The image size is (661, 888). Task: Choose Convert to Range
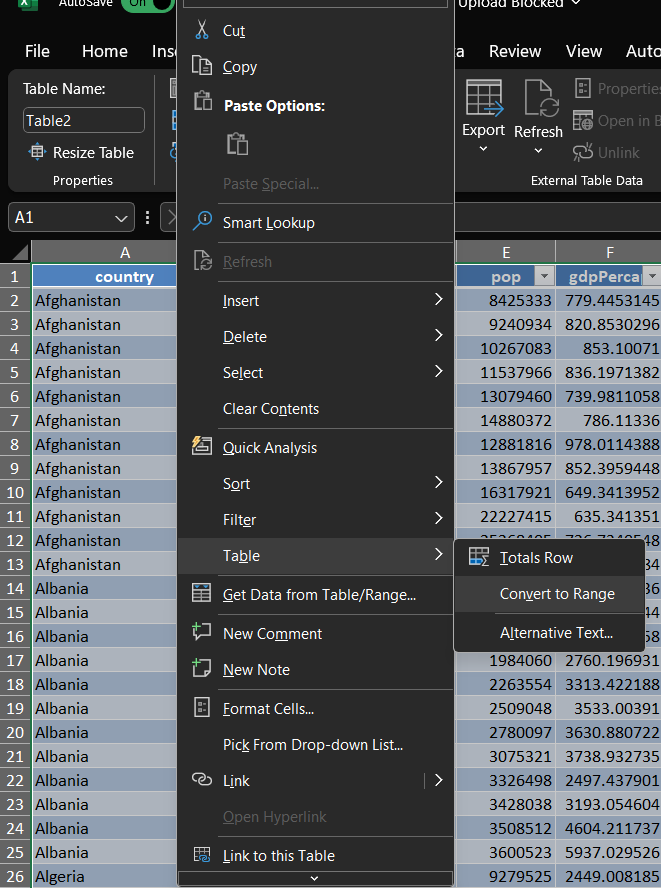557,594
